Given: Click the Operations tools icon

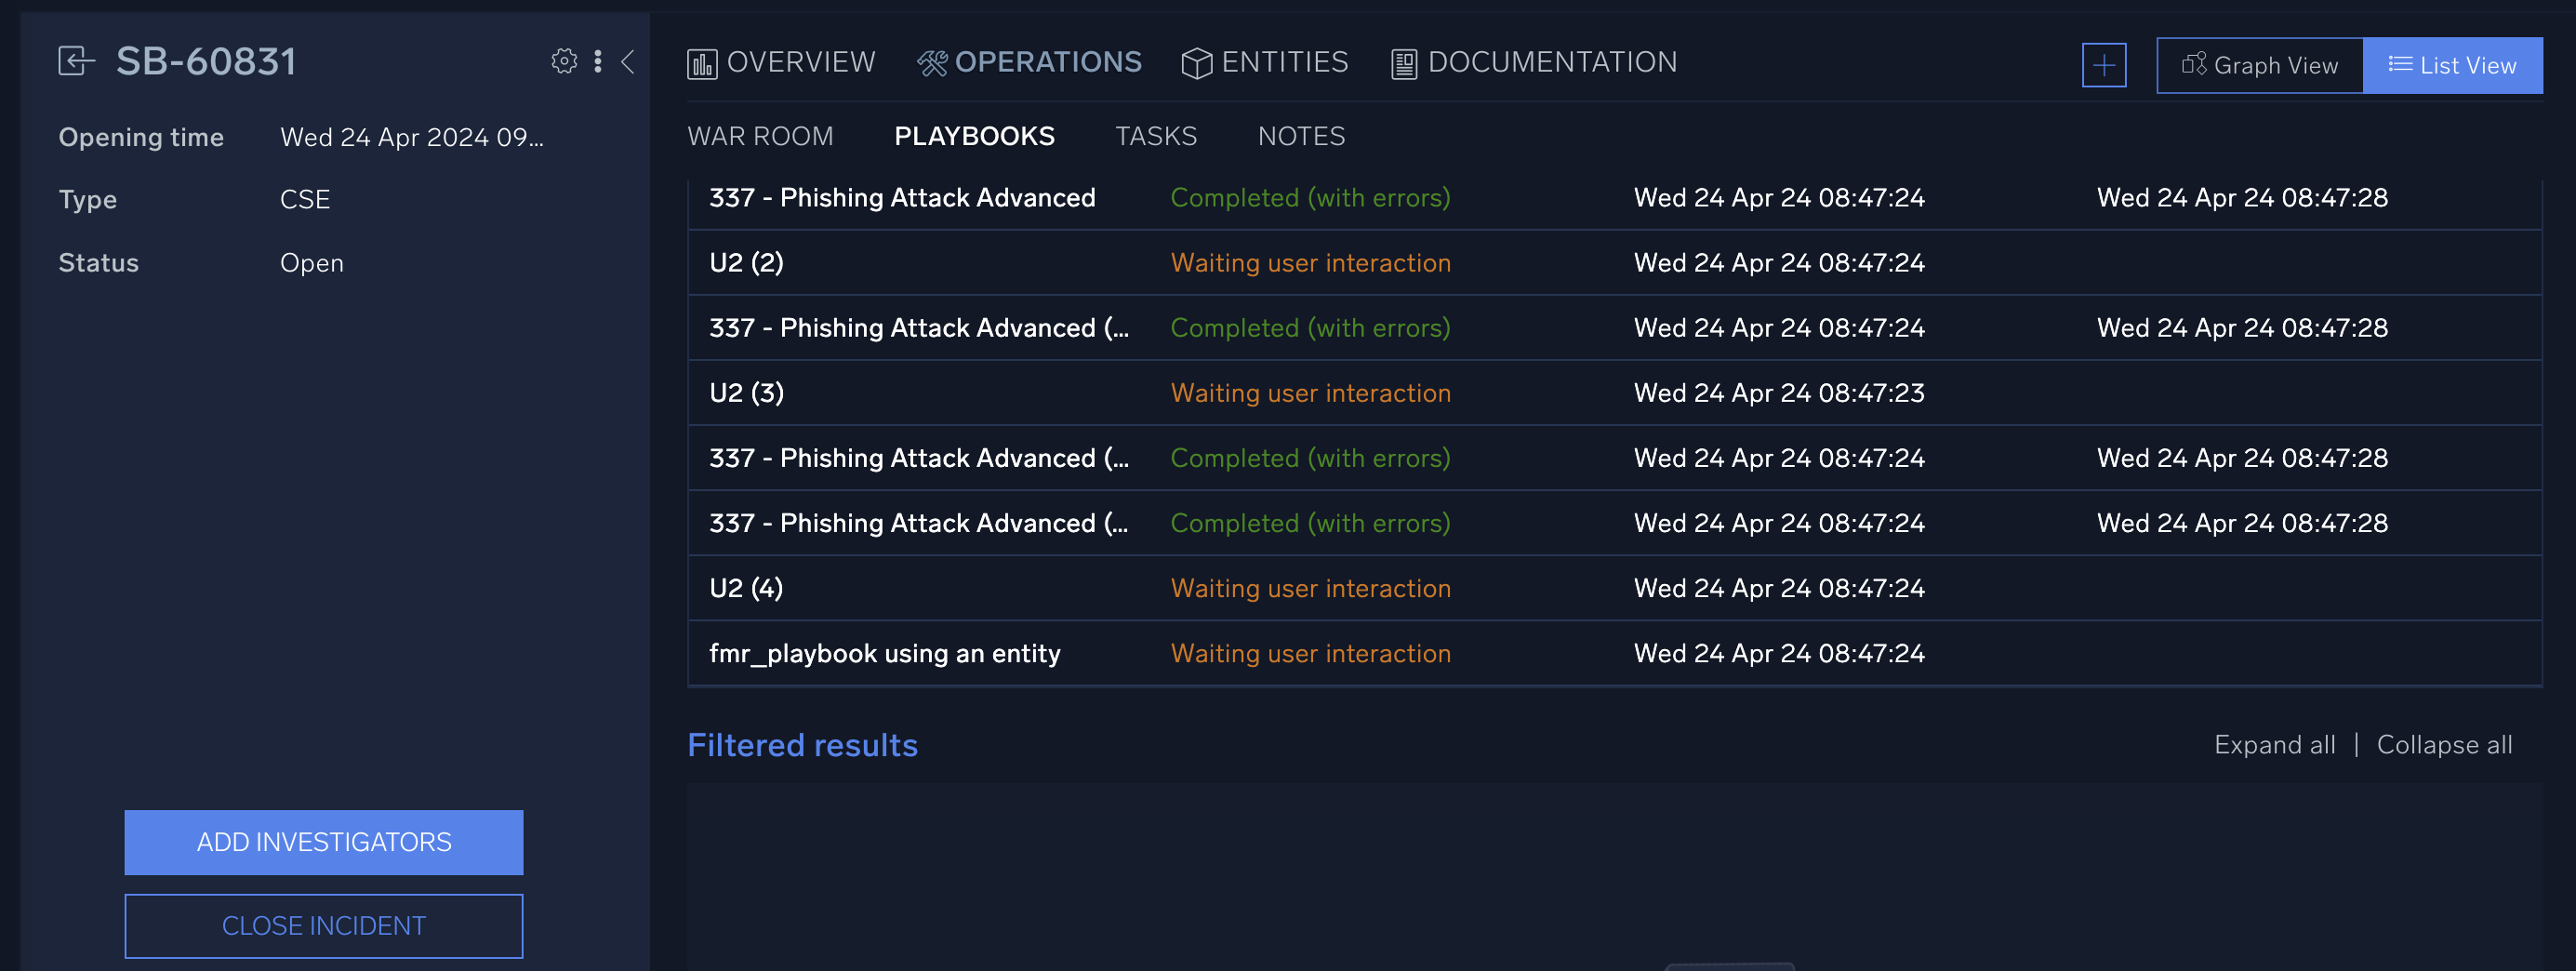Looking at the screenshot, I should (x=933, y=60).
